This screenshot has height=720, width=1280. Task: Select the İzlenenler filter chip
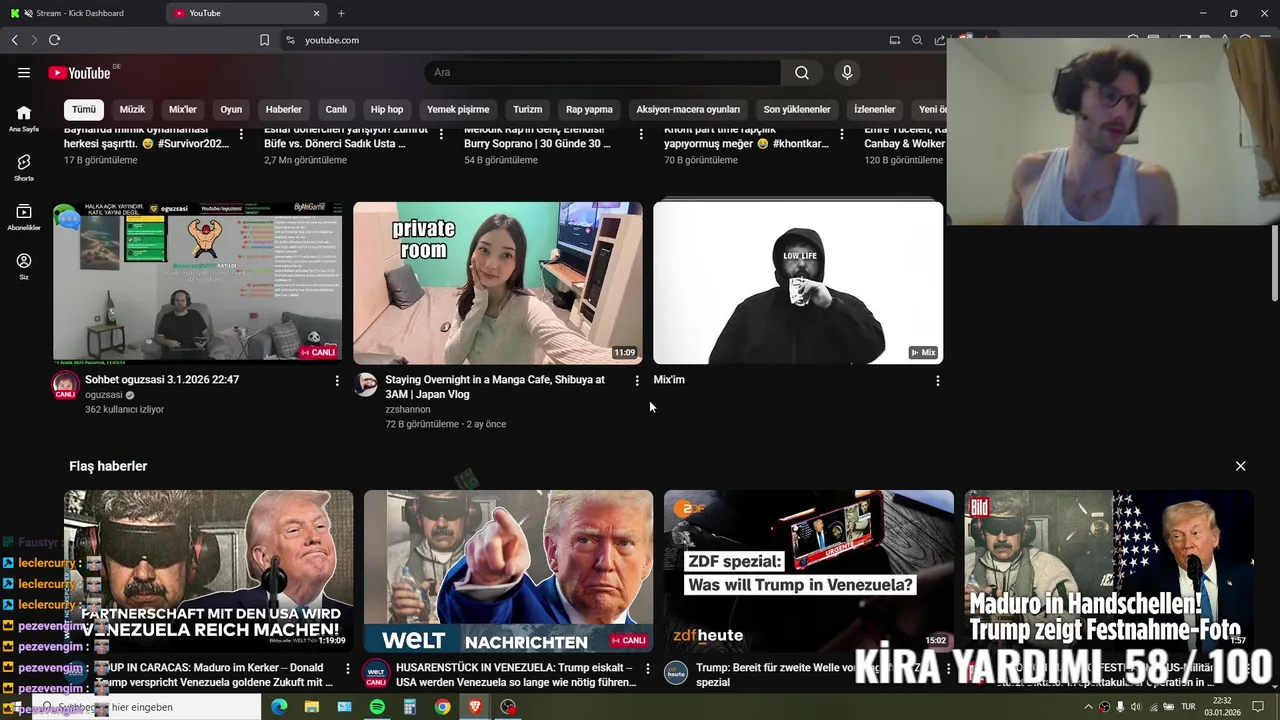(x=875, y=110)
